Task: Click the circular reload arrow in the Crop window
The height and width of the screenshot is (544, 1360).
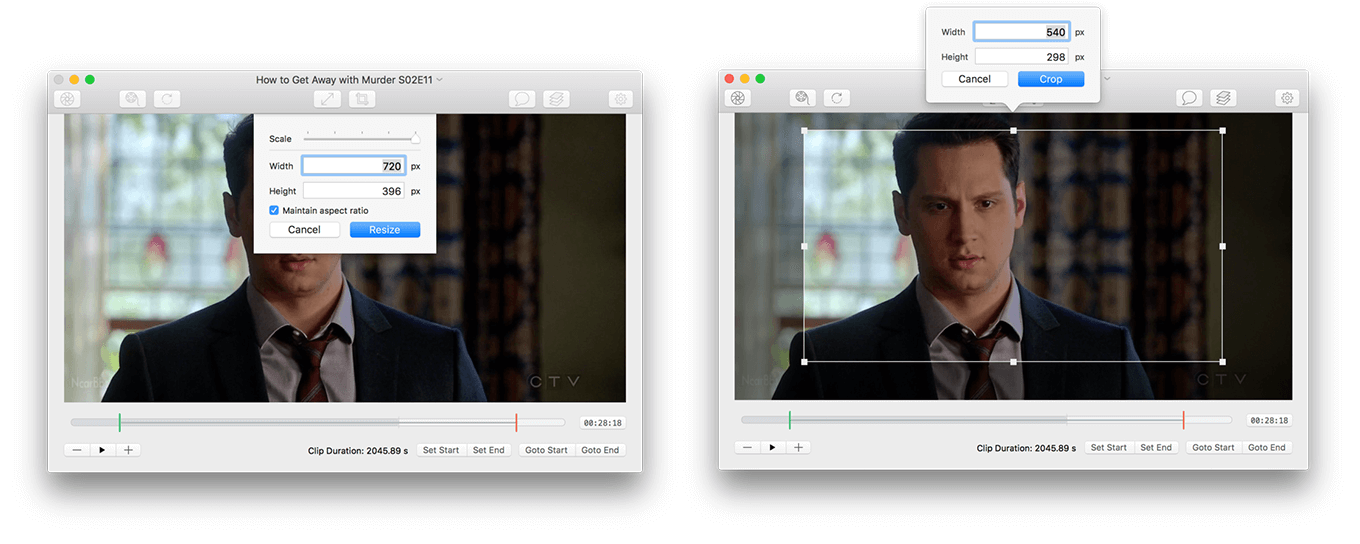Action: point(837,98)
